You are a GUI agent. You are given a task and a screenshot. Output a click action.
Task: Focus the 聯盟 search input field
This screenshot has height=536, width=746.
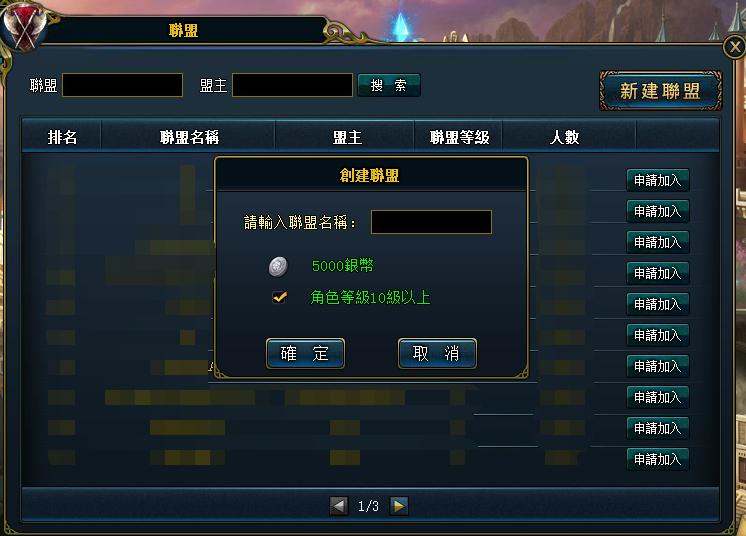pos(123,85)
